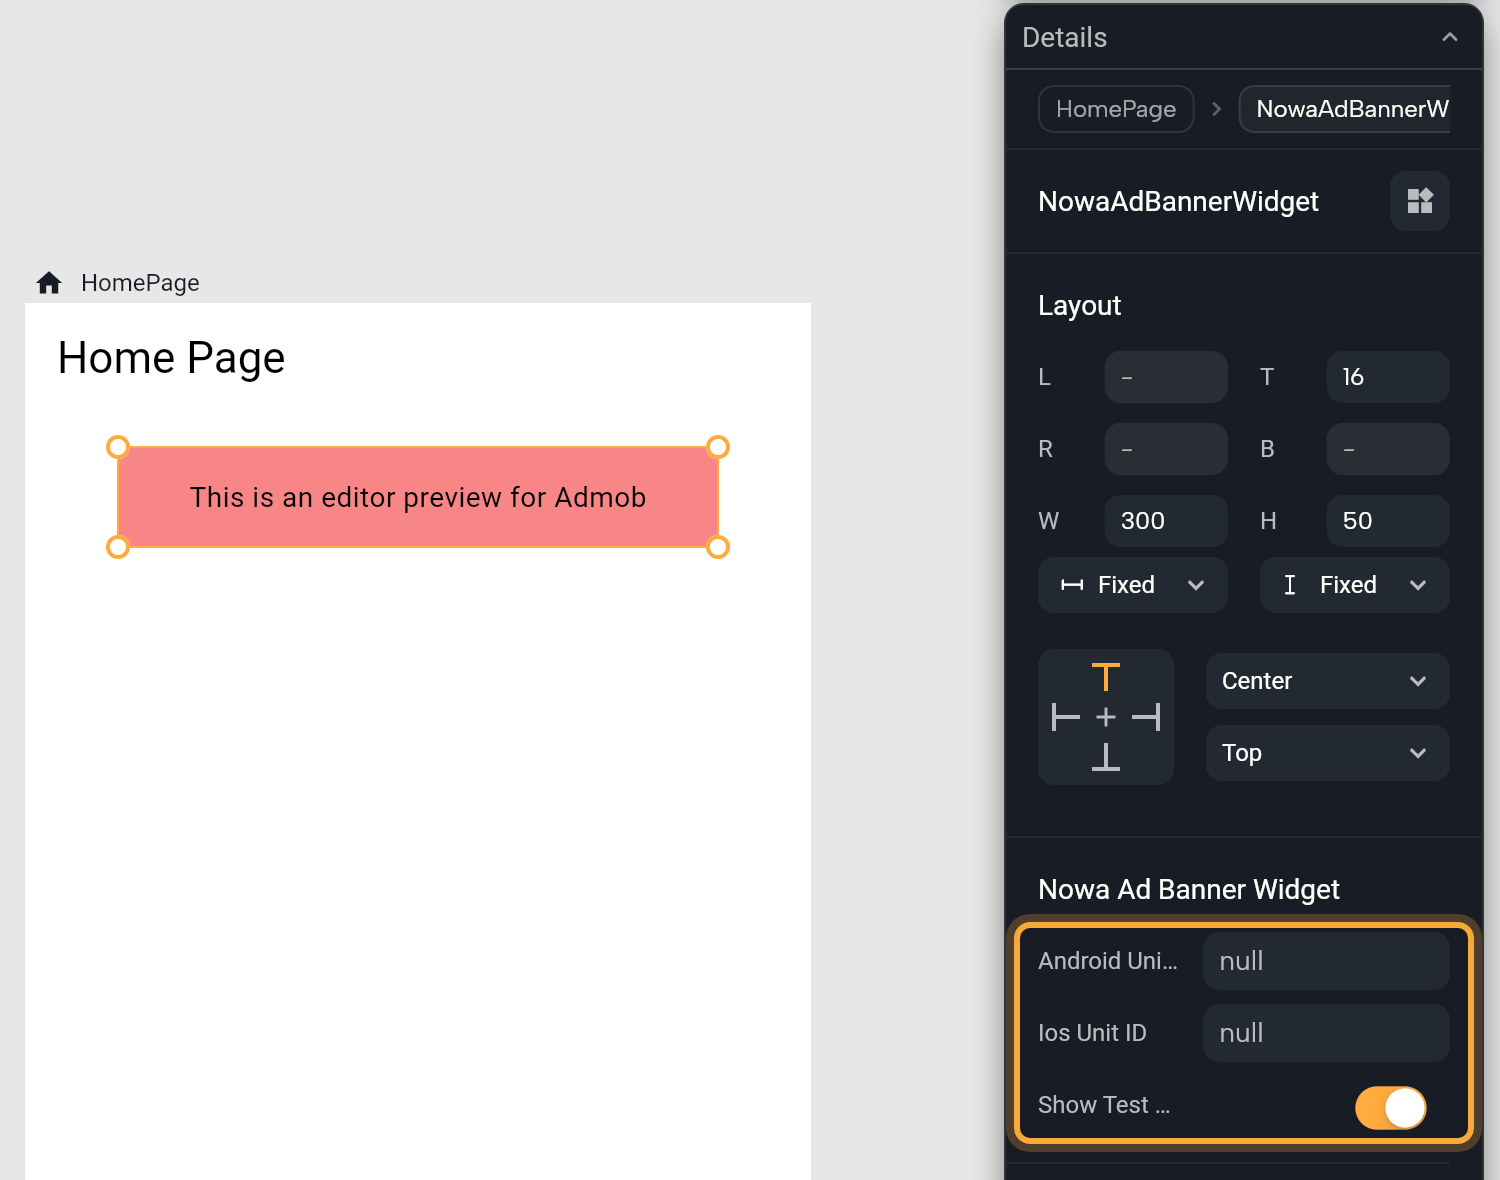
Task: Go to HomePage breadcrumb
Action: 1116,109
